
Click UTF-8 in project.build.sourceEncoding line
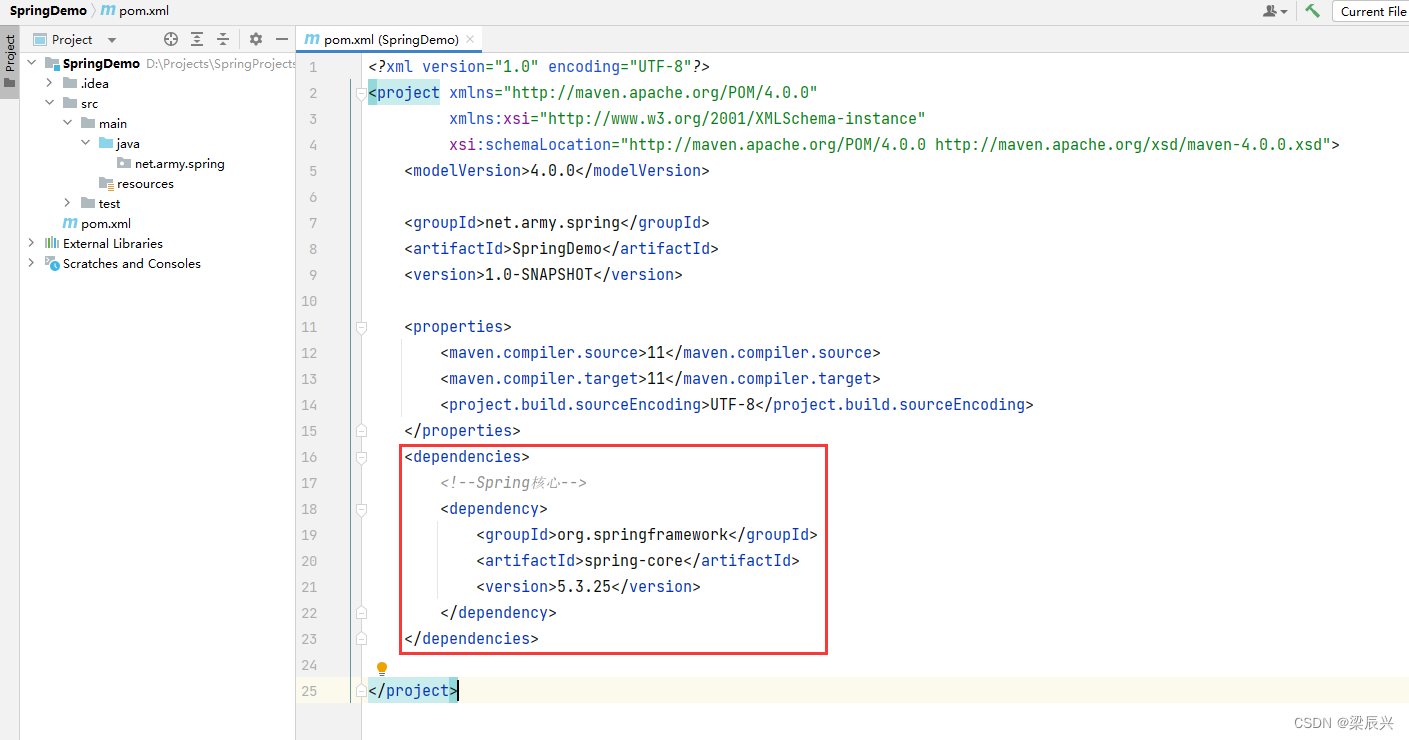(x=732, y=404)
